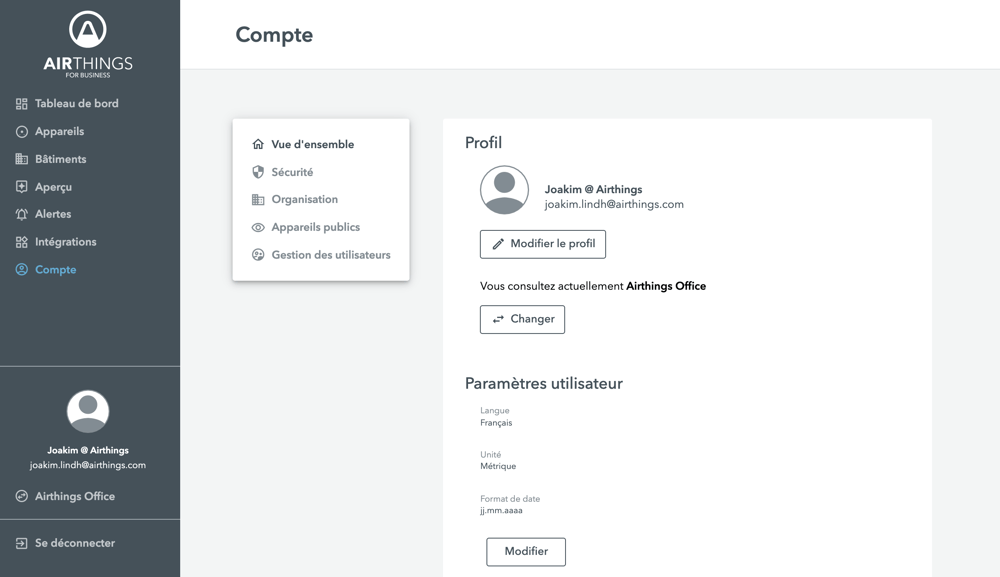Click the Modifier button under Paramètres utilisateur
The image size is (1000, 577).
pyautogui.click(x=526, y=551)
